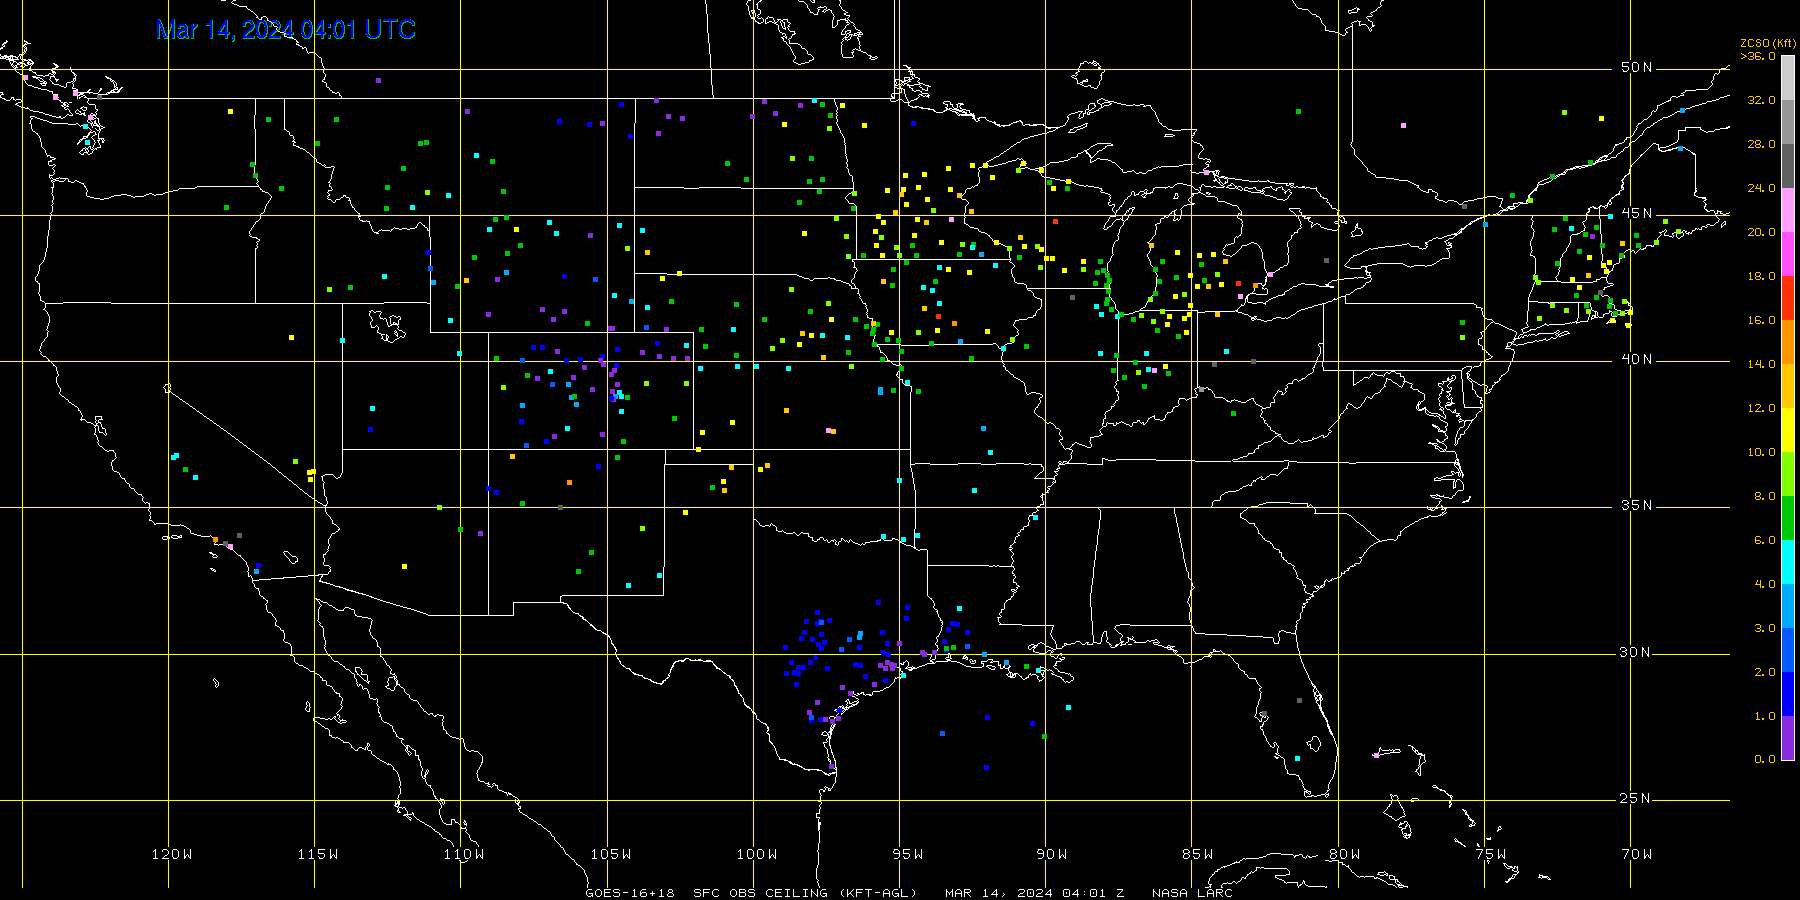Click the '>36.0' legend label
This screenshot has height=900, width=1800.
click(x=1758, y=56)
